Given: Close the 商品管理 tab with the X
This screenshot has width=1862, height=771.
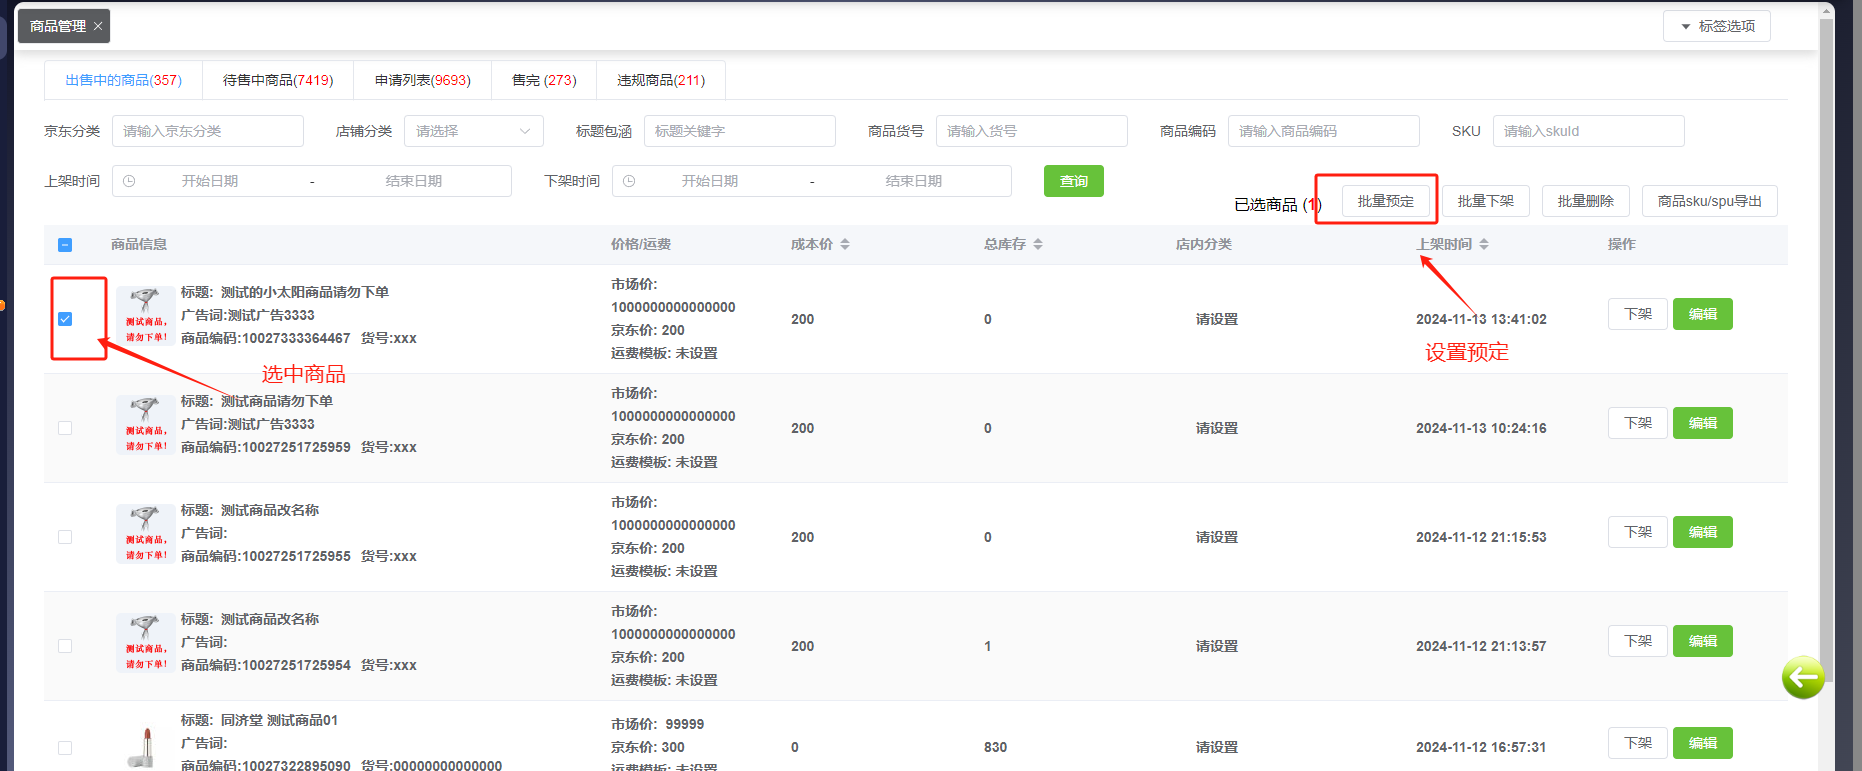Looking at the screenshot, I should click(98, 26).
